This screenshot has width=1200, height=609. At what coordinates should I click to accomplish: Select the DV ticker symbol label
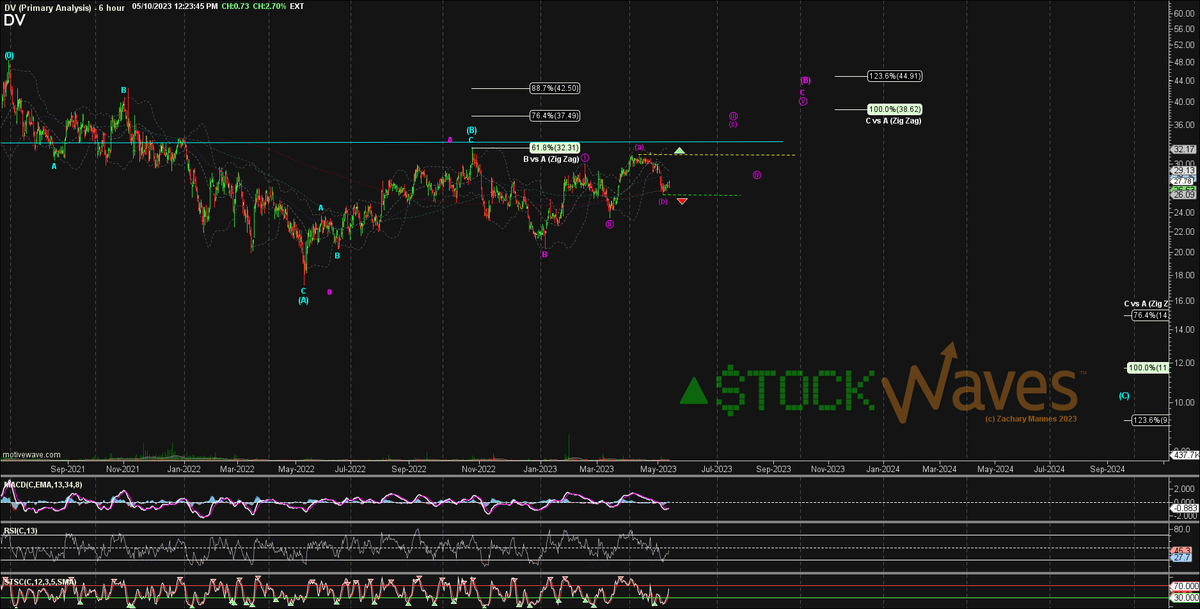coord(13,19)
